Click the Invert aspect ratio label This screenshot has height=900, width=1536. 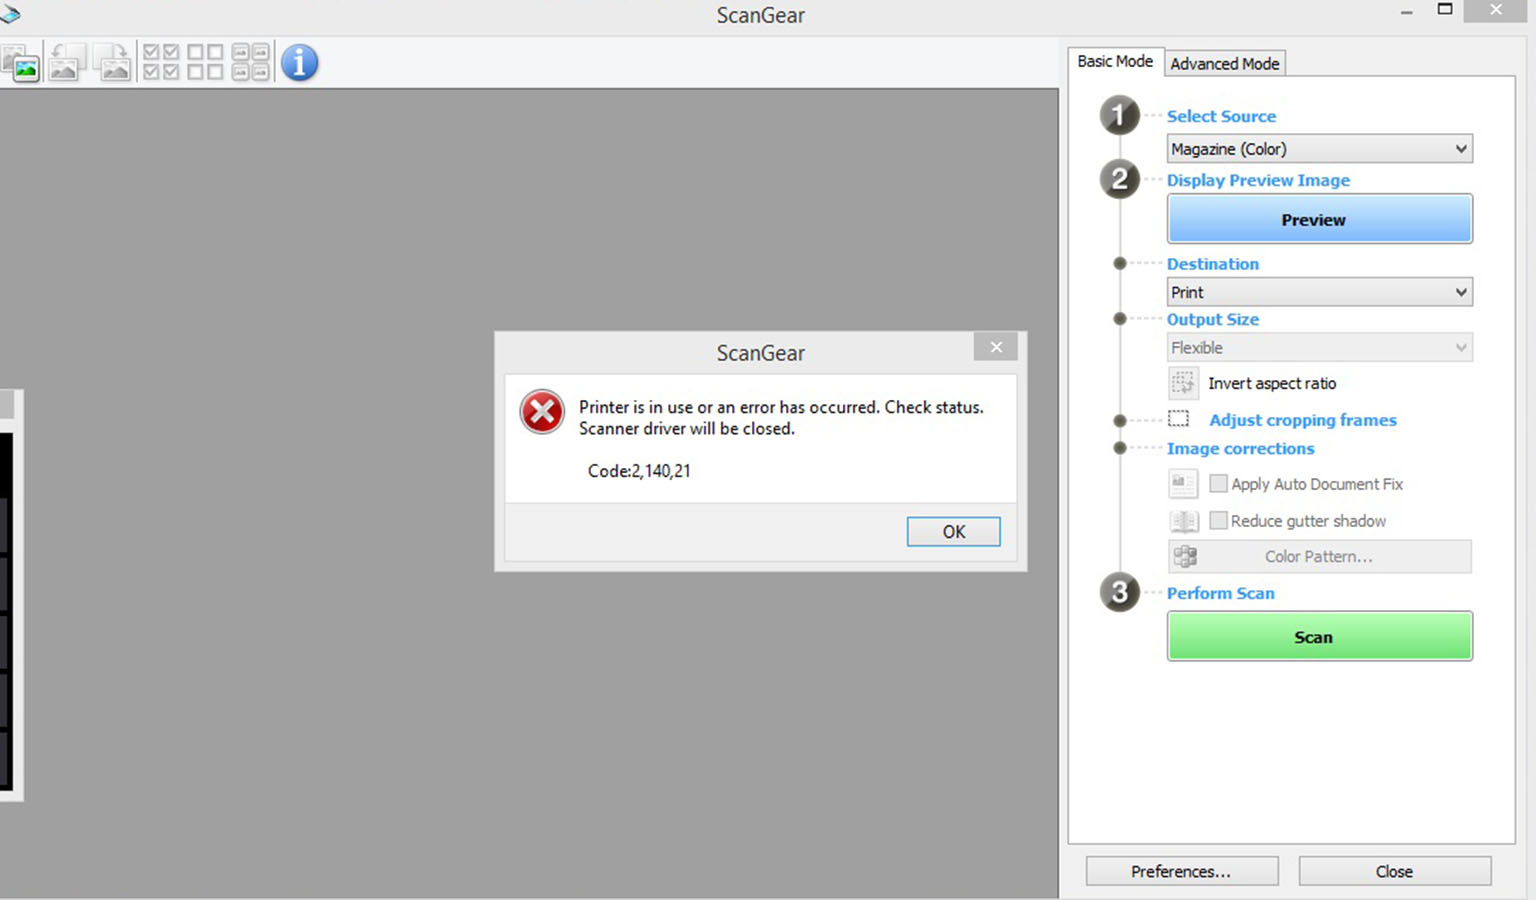pyautogui.click(x=1272, y=384)
